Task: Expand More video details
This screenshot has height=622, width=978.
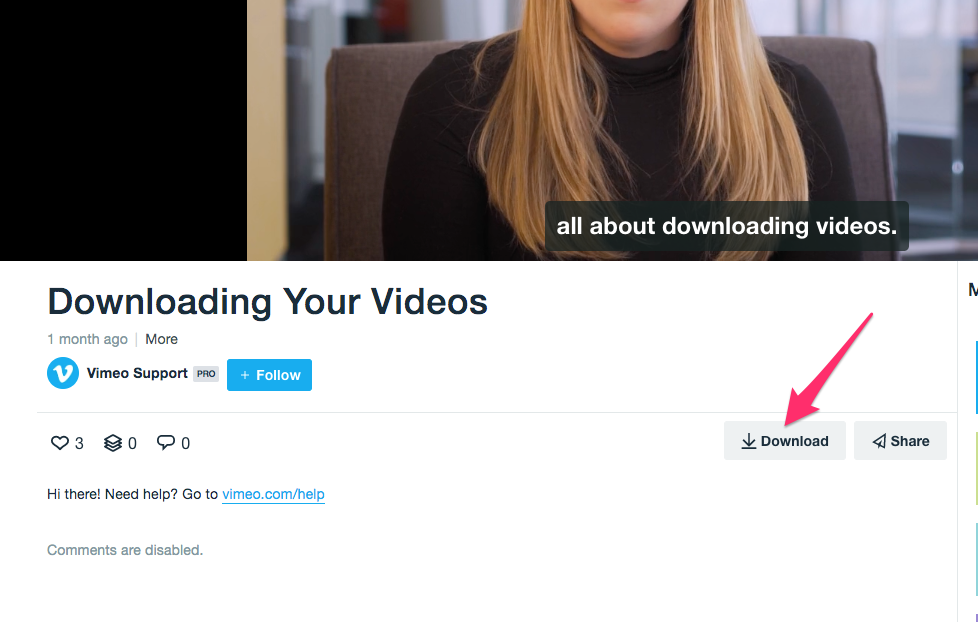Action: pos(162,339)
